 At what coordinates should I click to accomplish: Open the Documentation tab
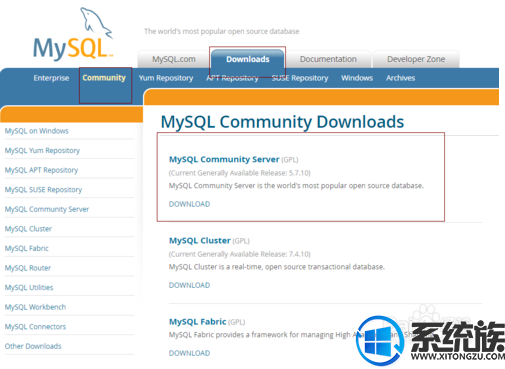[x=328, y=59]
